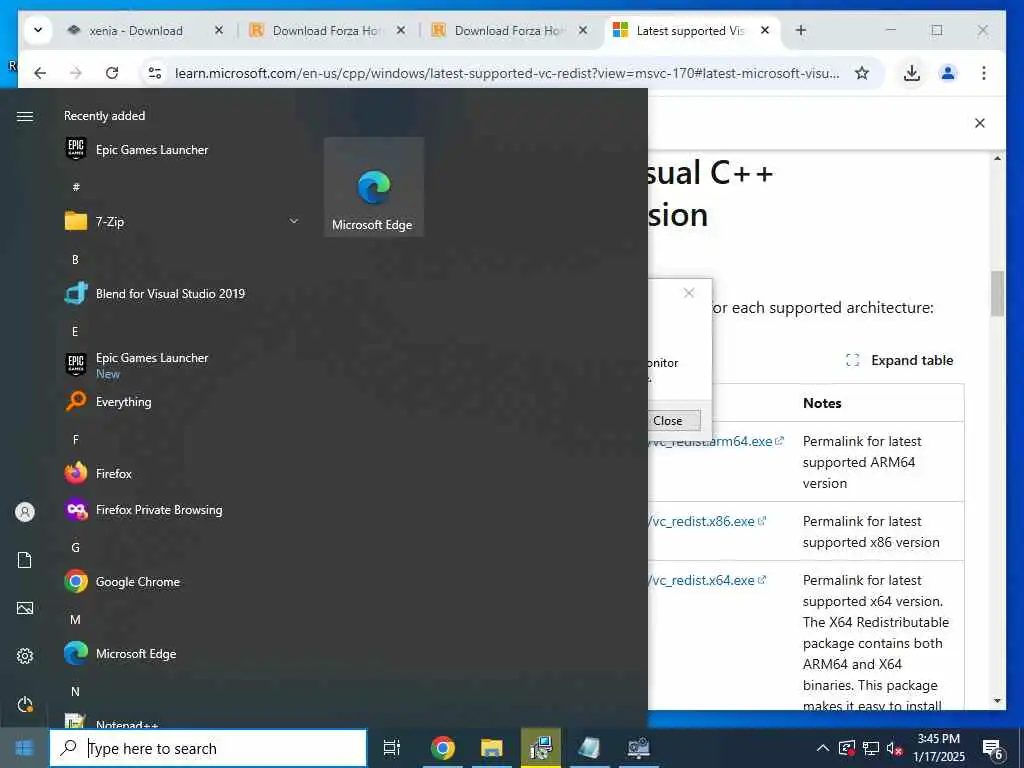
Task: View site information icon in address bar
Action: click(x=154, y=73)
